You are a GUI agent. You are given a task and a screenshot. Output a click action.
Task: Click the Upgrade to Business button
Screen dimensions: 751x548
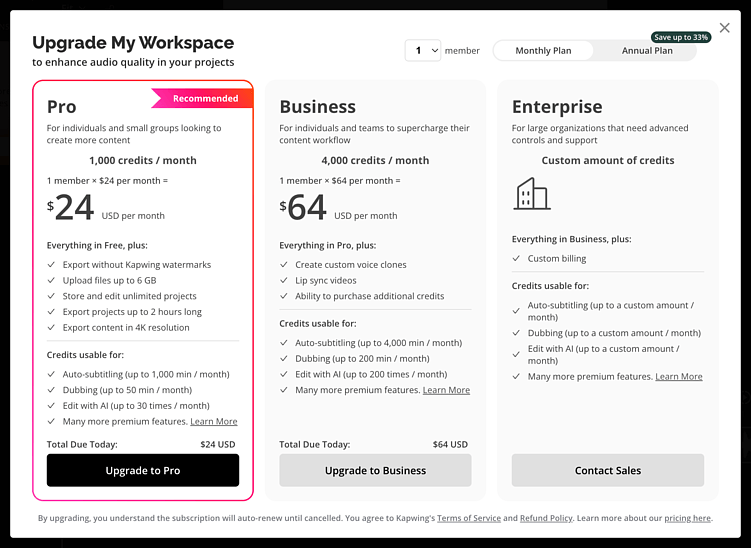click(375, 470)
